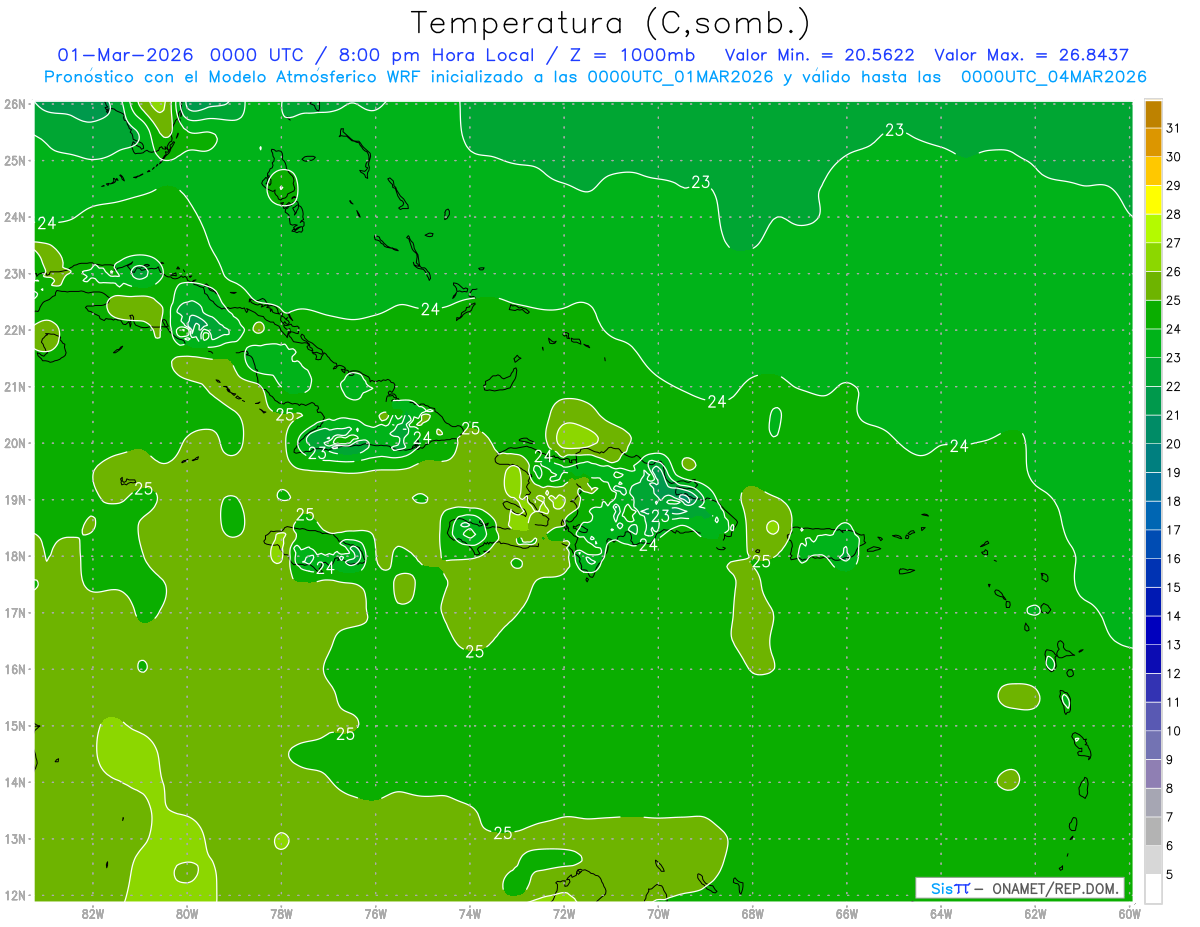Click the SisPI ONAMET/REP.DOM. logo label
Viewport: 1200px width, 927px height.
(x=1020, y=888)
